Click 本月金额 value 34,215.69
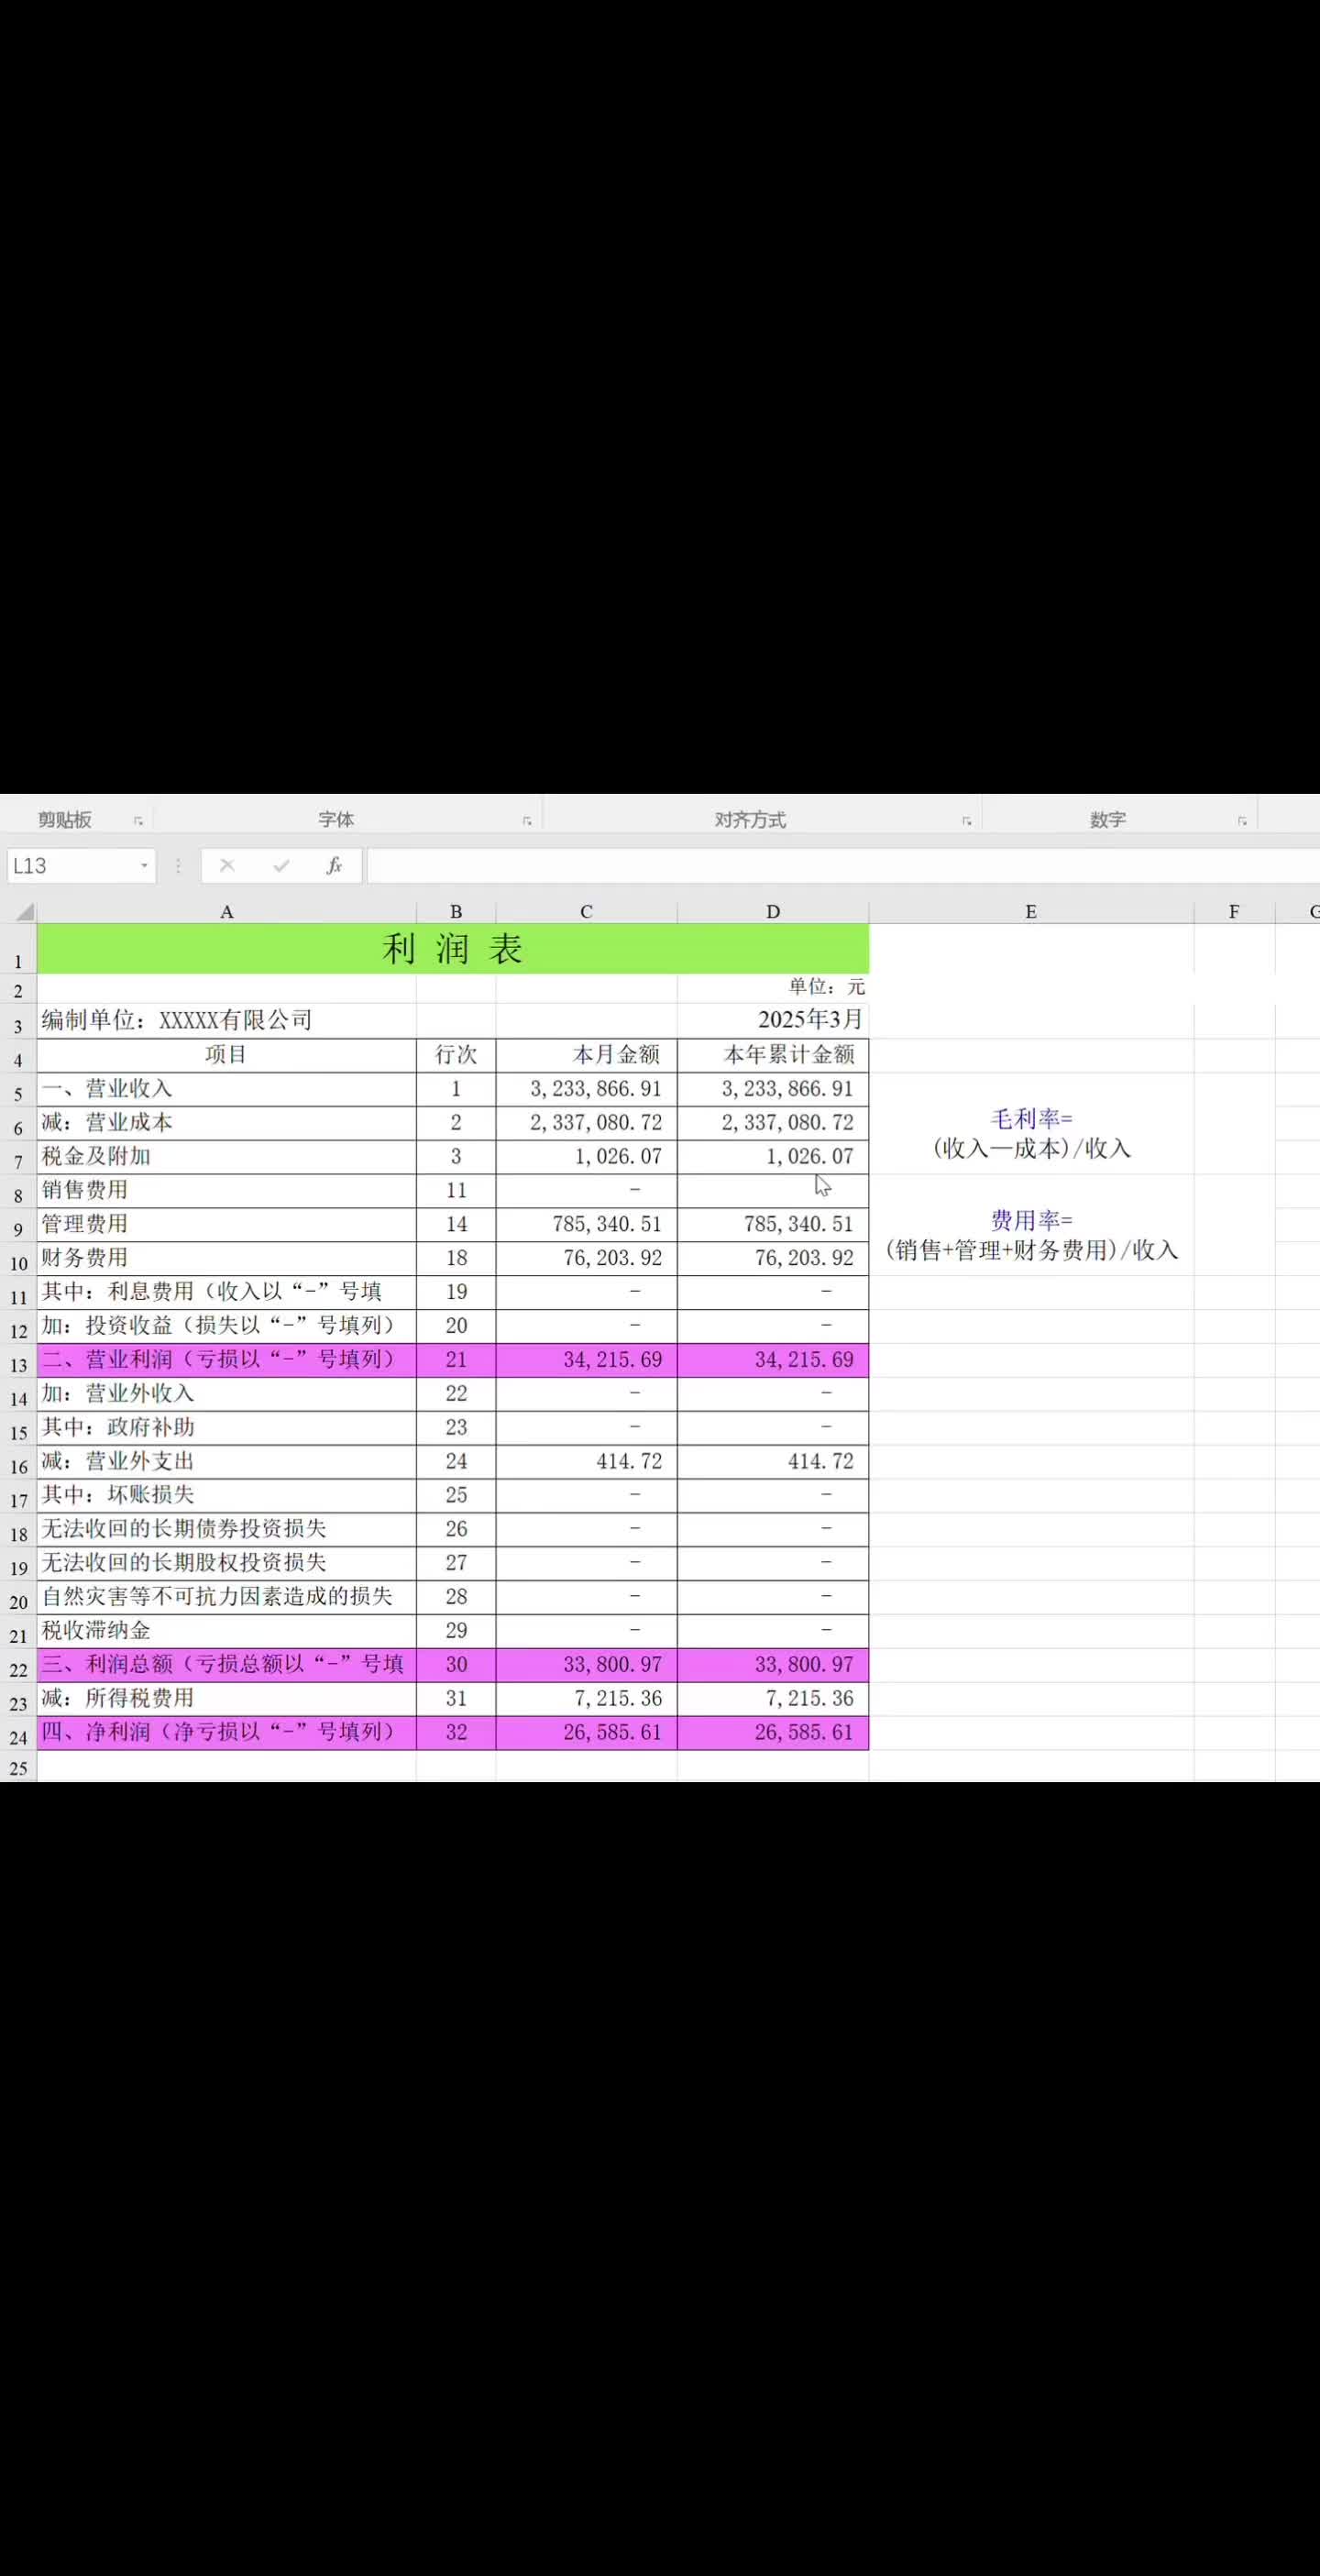Image resolution: width=1320 pixels, height=2576 pixels. click(586, 1360)
